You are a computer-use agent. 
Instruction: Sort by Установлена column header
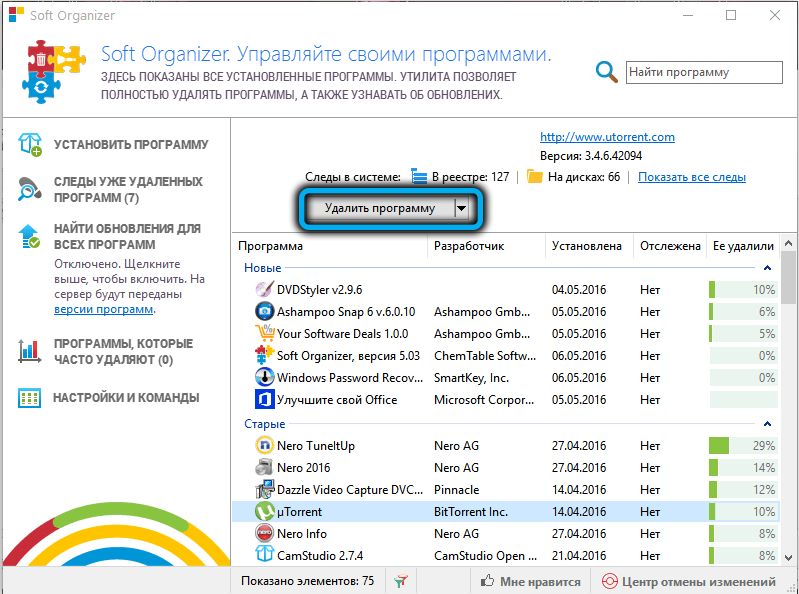pos(586,246)
